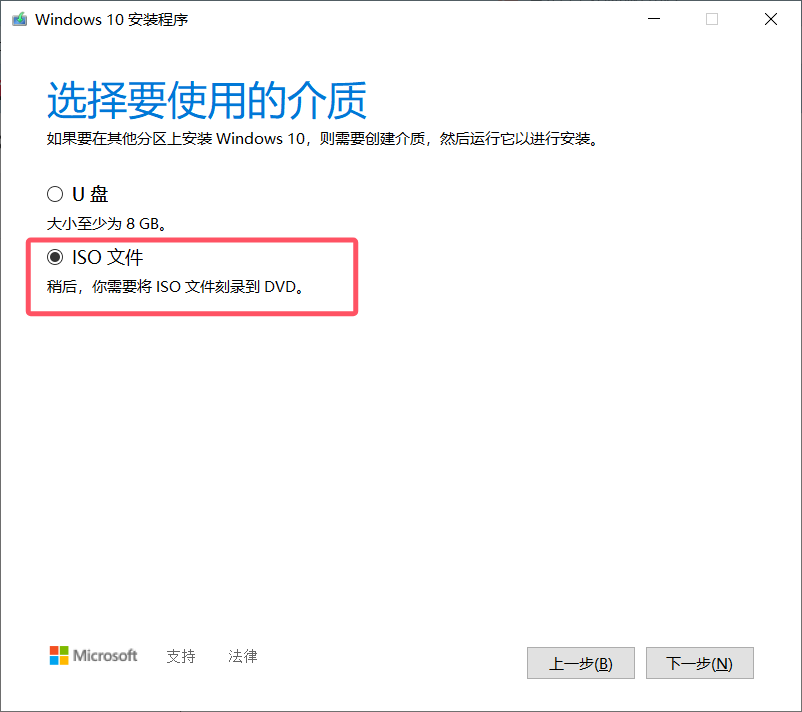Click the disabled maximize button
802x712 pixels.
[x=712, y=19]
